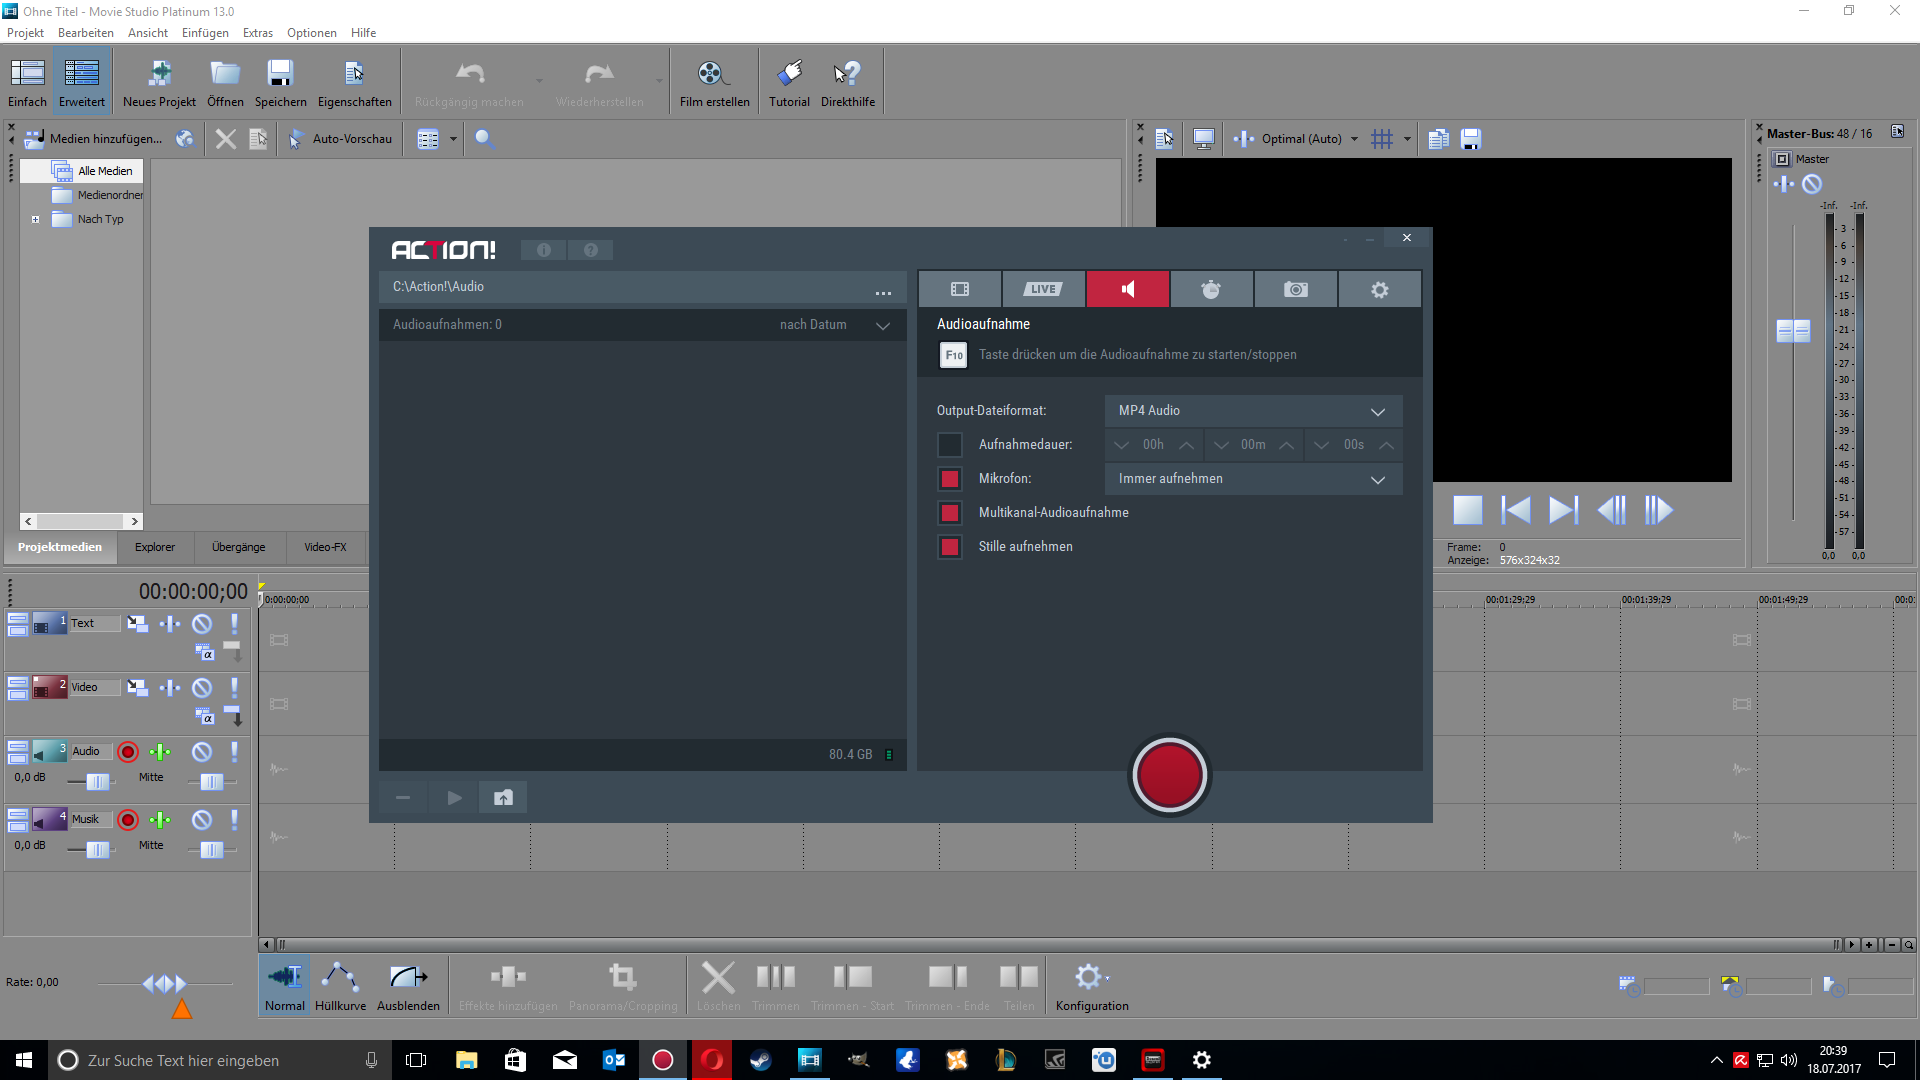
Task: Open Optionen menu
Action: pos(312,33)
